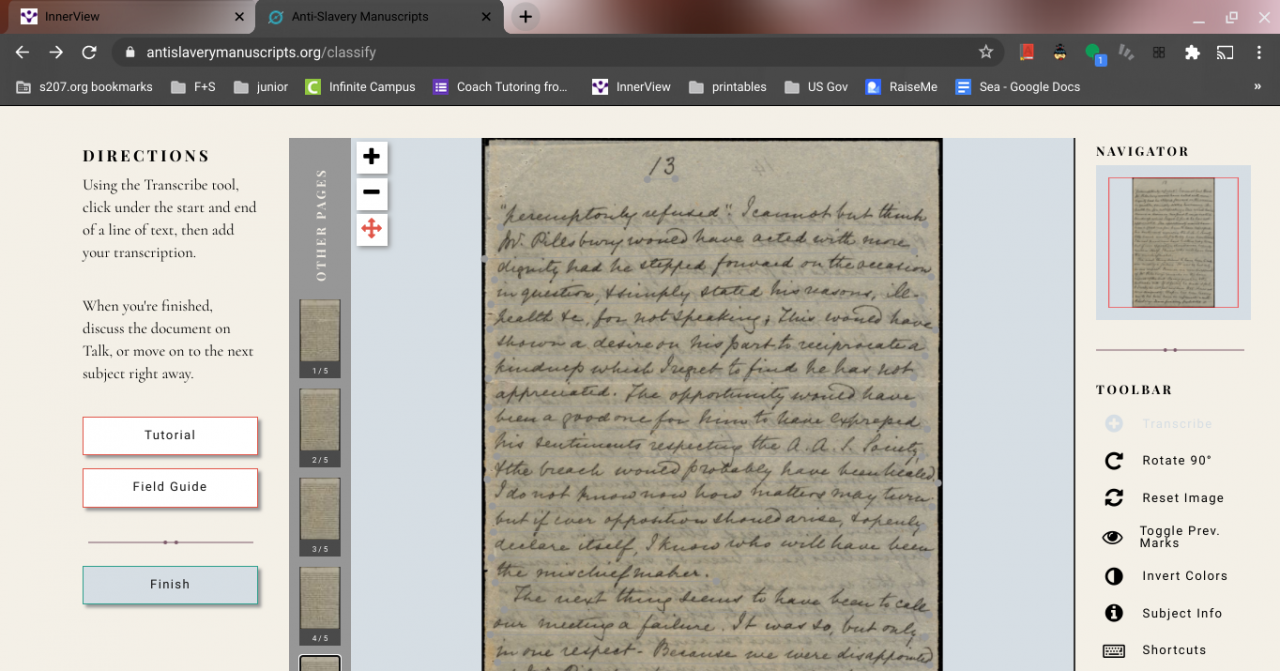Viewport: 1280px width, 671px height.
Task: Click the Directions heading
Action: 146,156
